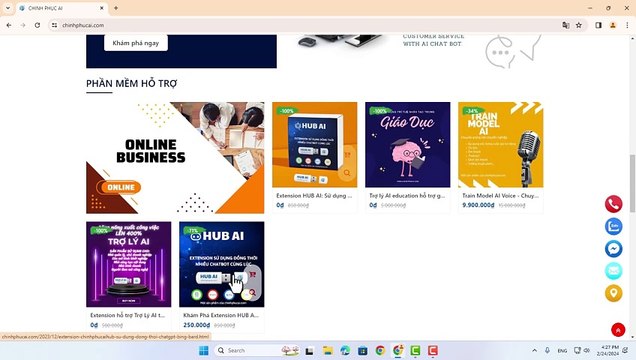Viewport: 636px width, 360px height.
Task: Open the Extension HUB AI: Sử dụng link
Action: point(314,195)
